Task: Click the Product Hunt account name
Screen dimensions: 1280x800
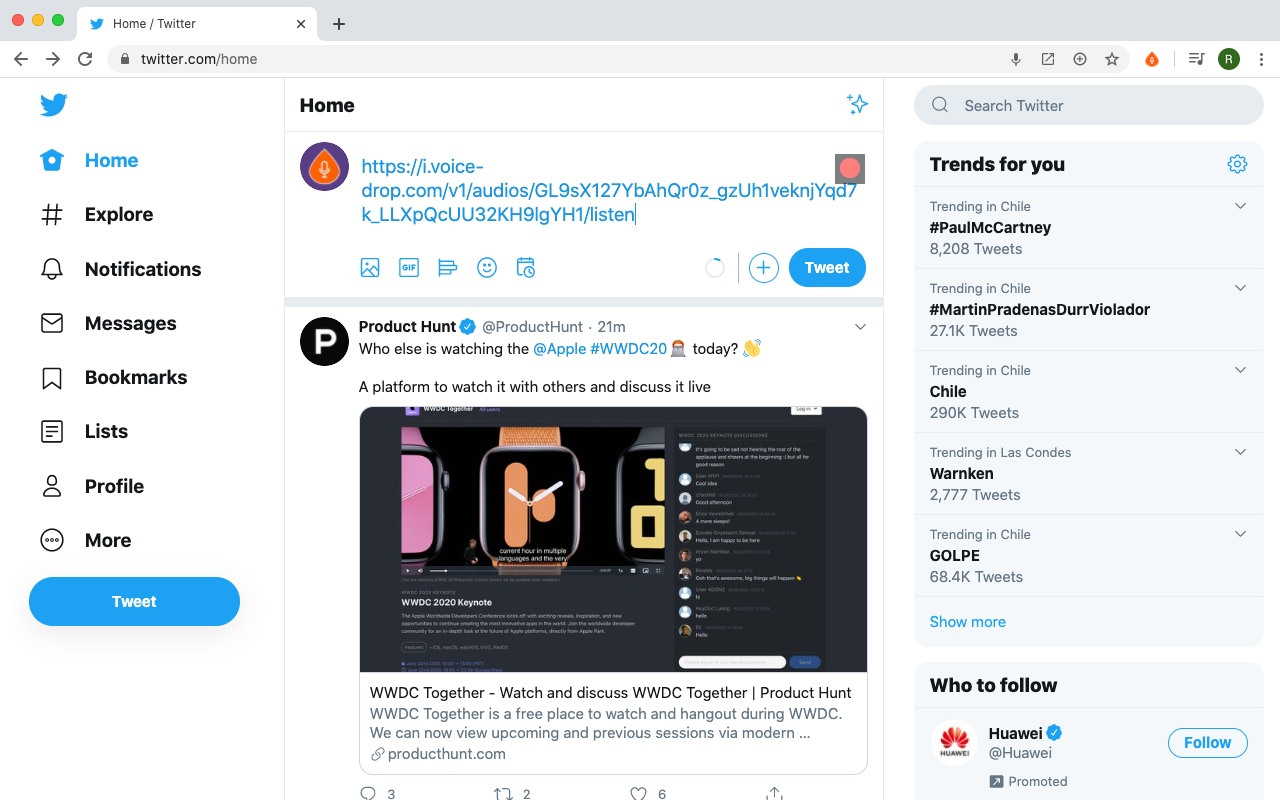Action: point(407,326)
